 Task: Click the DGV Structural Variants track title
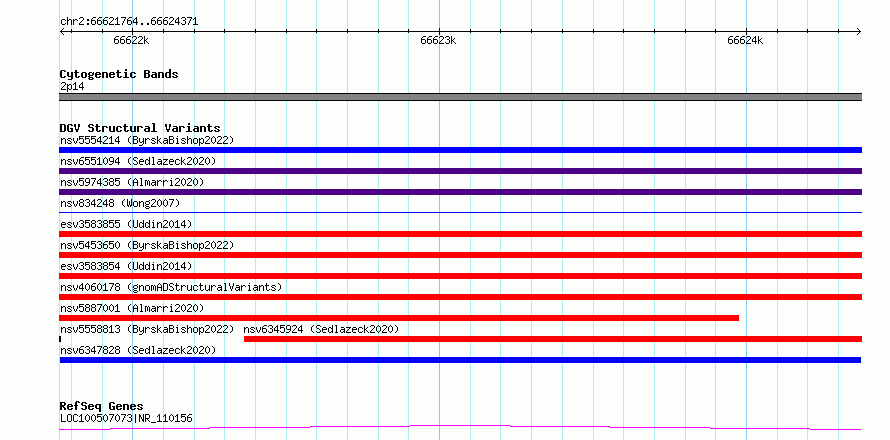[140, 128]
